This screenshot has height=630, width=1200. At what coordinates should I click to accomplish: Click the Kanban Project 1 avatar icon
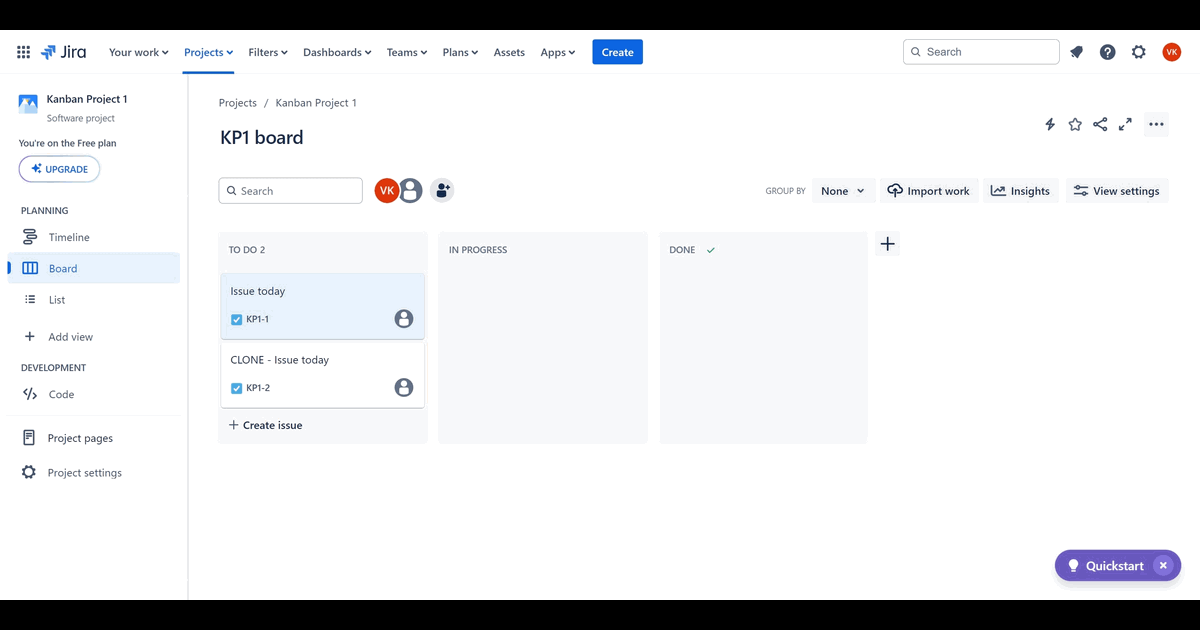coord(28,104)
